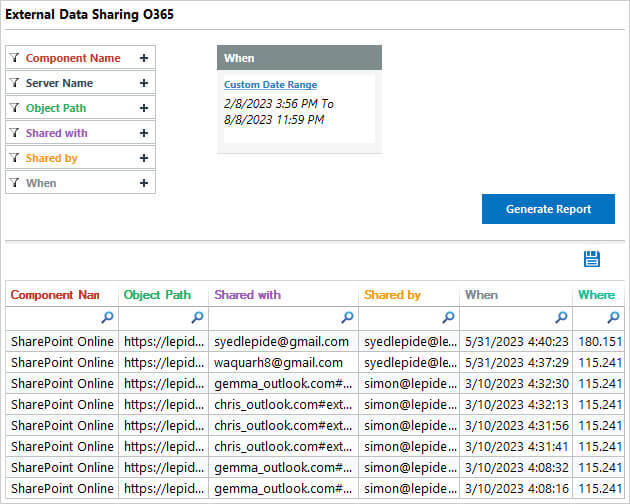Sort by Shared with column header
Image resolution: width=630 pixels, height=504 pixels.
pos(247,295)
